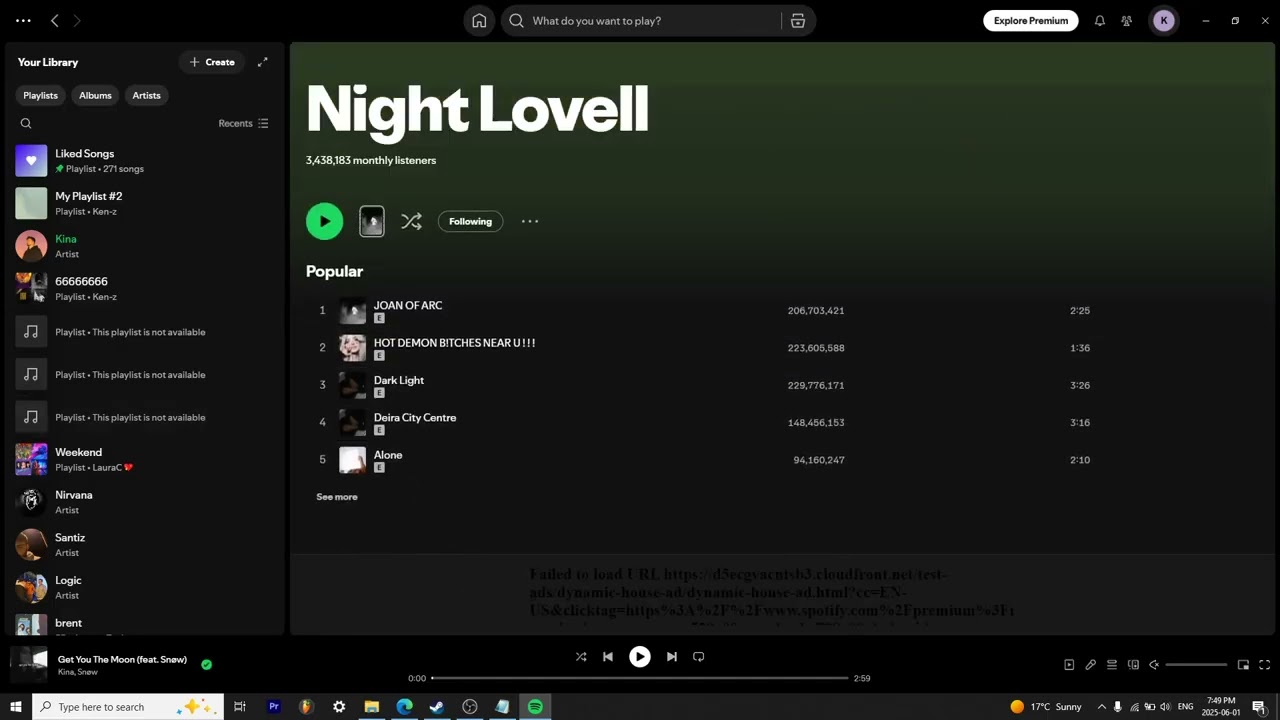
Task: Open Get You The Moon song title link
Action: (x=122, y=659)
